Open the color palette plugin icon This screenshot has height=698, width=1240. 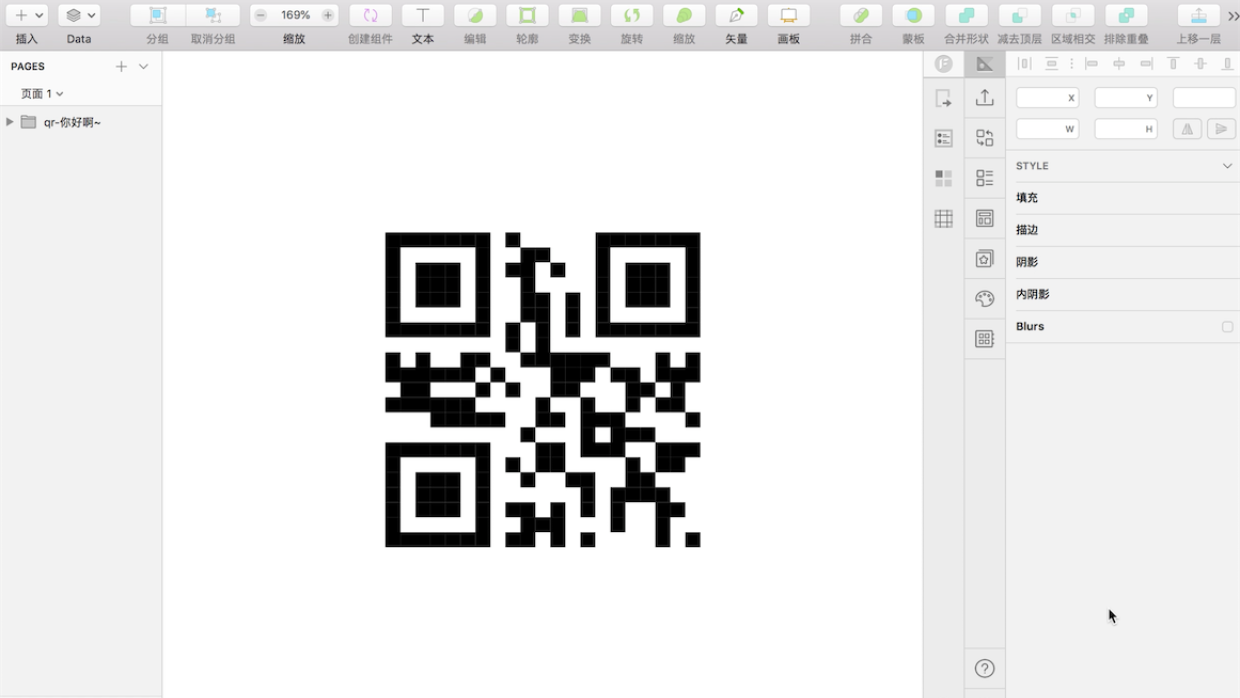click(985, 299)
